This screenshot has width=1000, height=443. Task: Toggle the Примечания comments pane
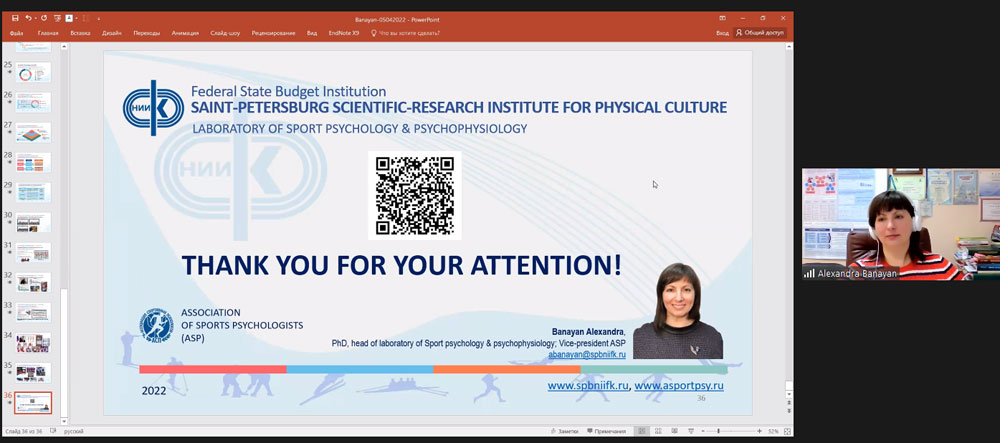point(606,432)
